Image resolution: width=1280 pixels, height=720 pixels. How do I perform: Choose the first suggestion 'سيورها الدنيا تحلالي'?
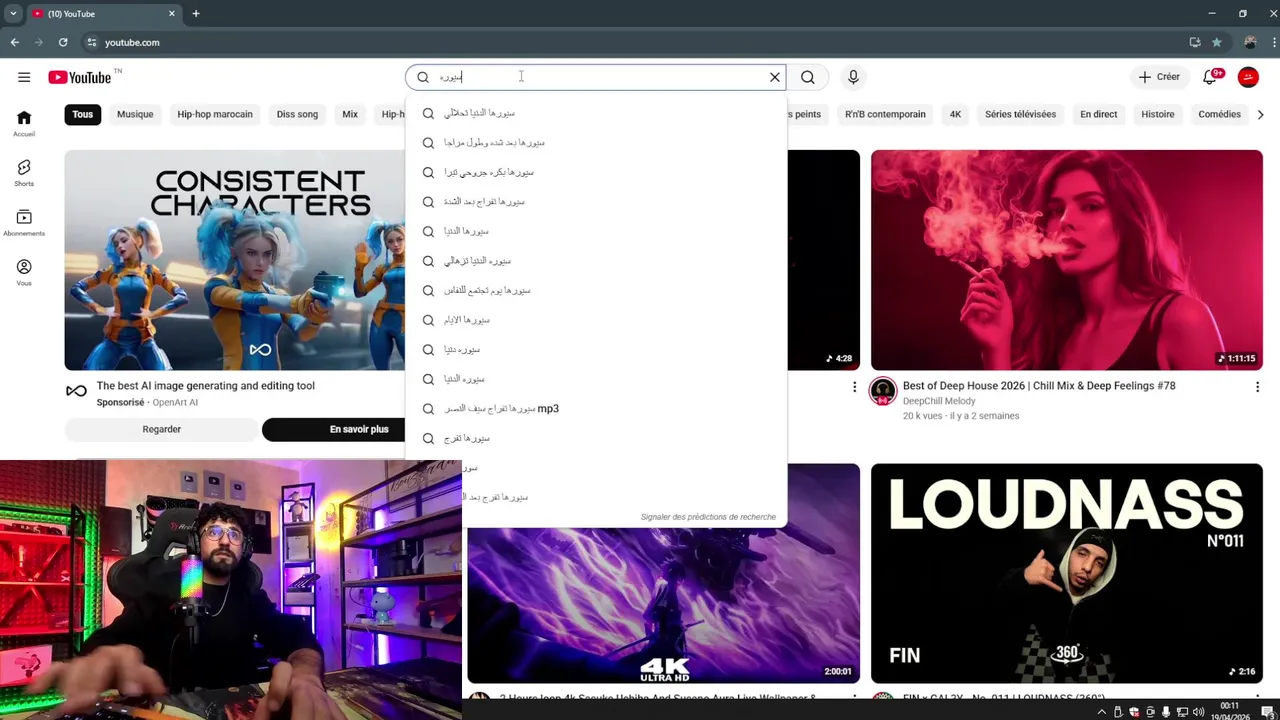pyautogui.click(x=596, y=113)
